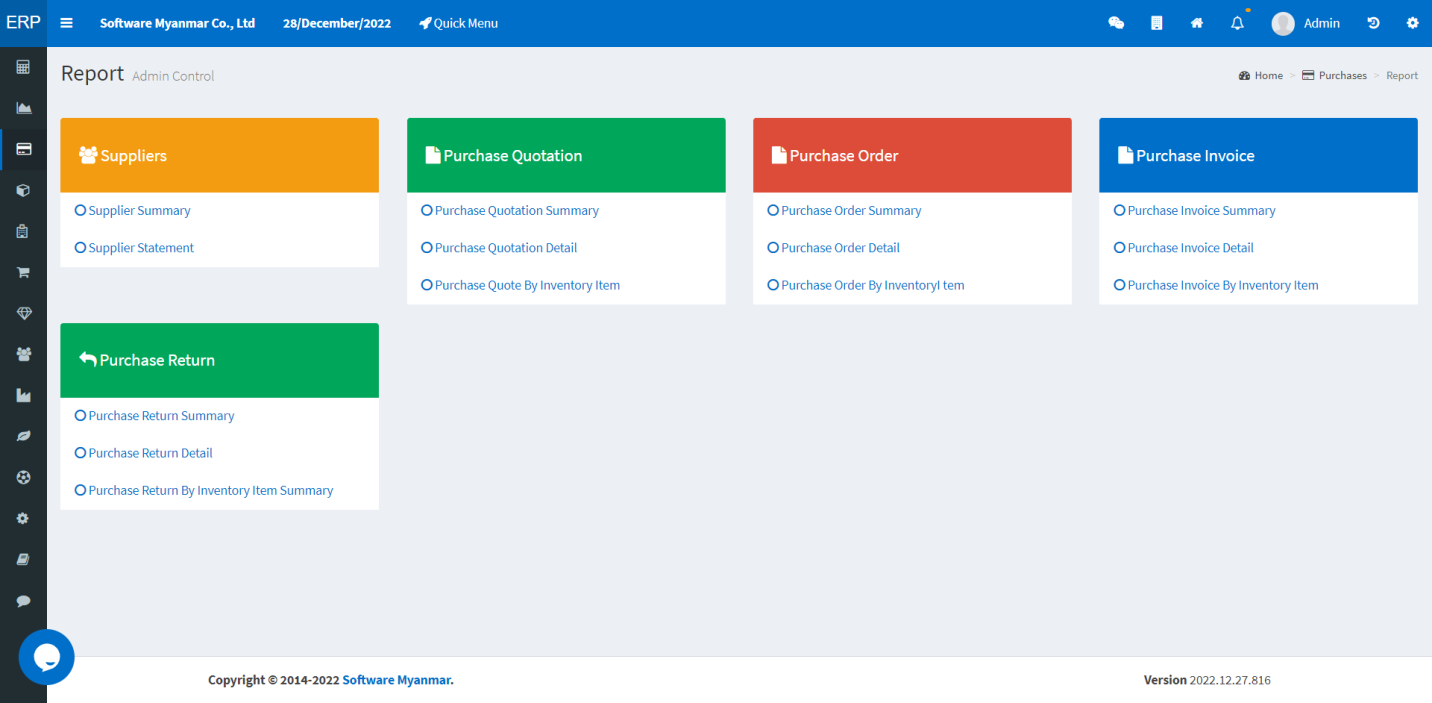Open Purchase Order Summary report
The height and width of the screenshot is (703, 1432).
(844, 211)
